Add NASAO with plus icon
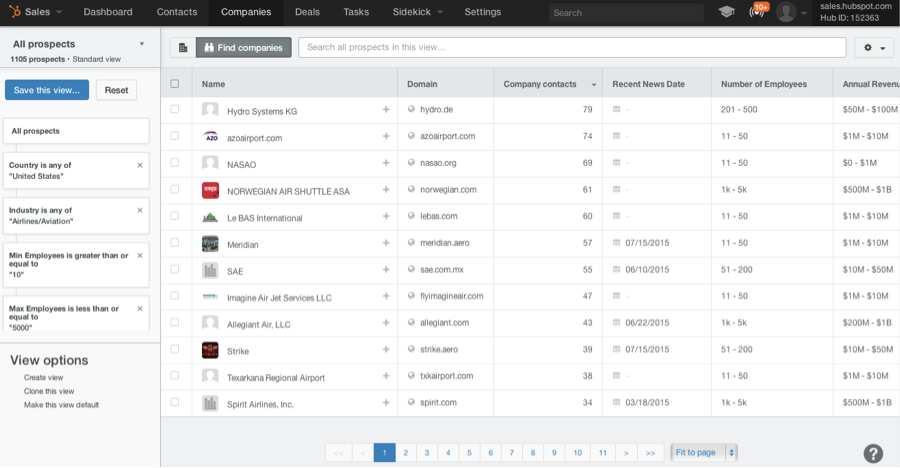 pyautogui.click(x=386, y=163)
